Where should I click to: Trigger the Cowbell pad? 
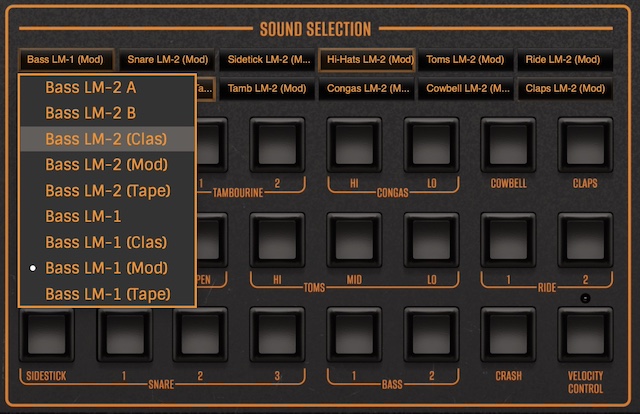(508, 145)
